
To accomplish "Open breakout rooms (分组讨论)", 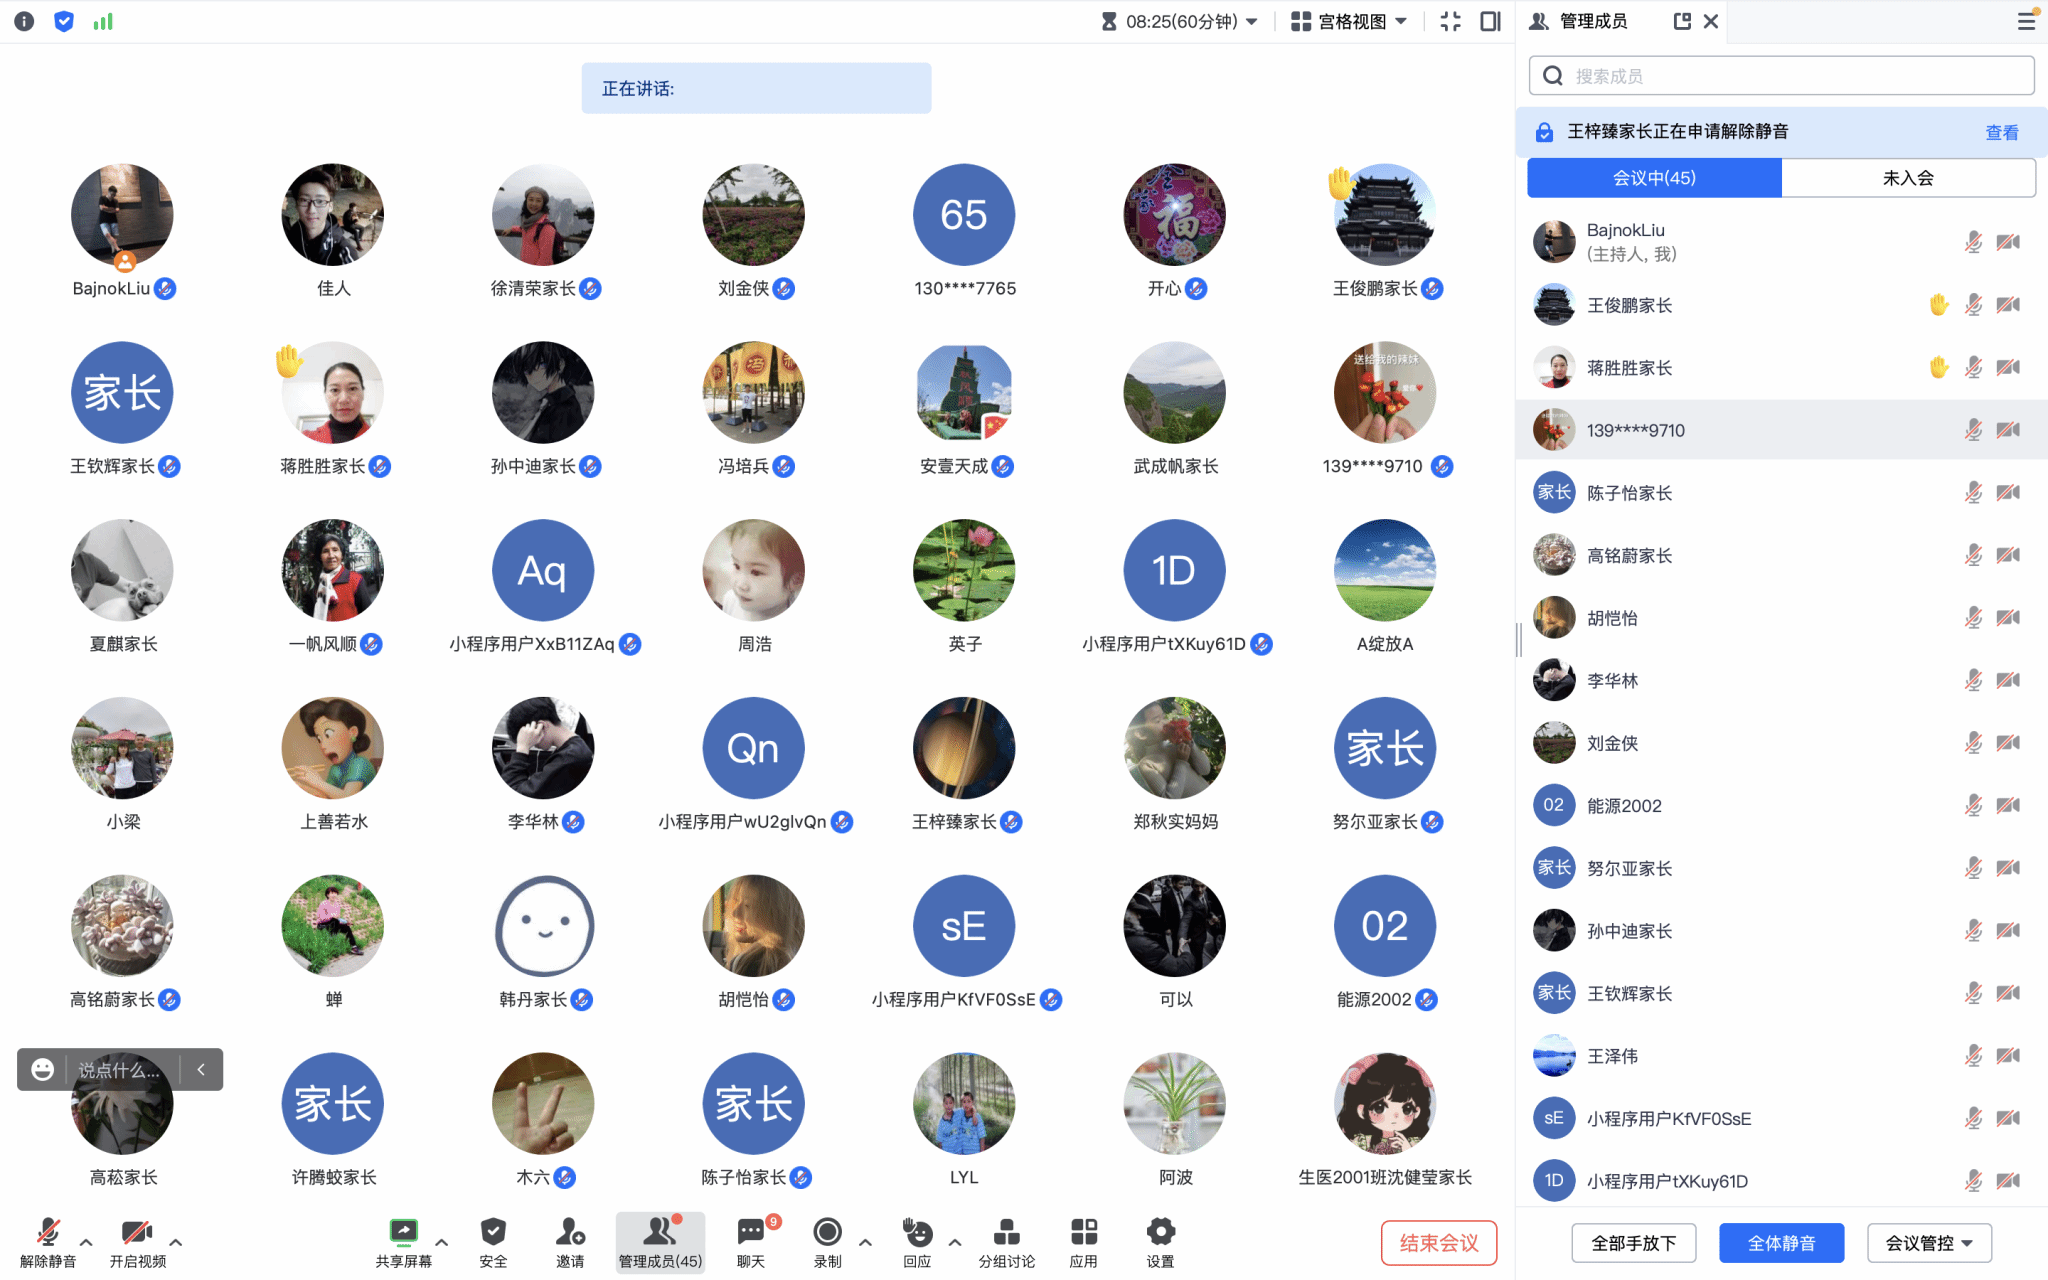I will [x=1006, y=1242].
